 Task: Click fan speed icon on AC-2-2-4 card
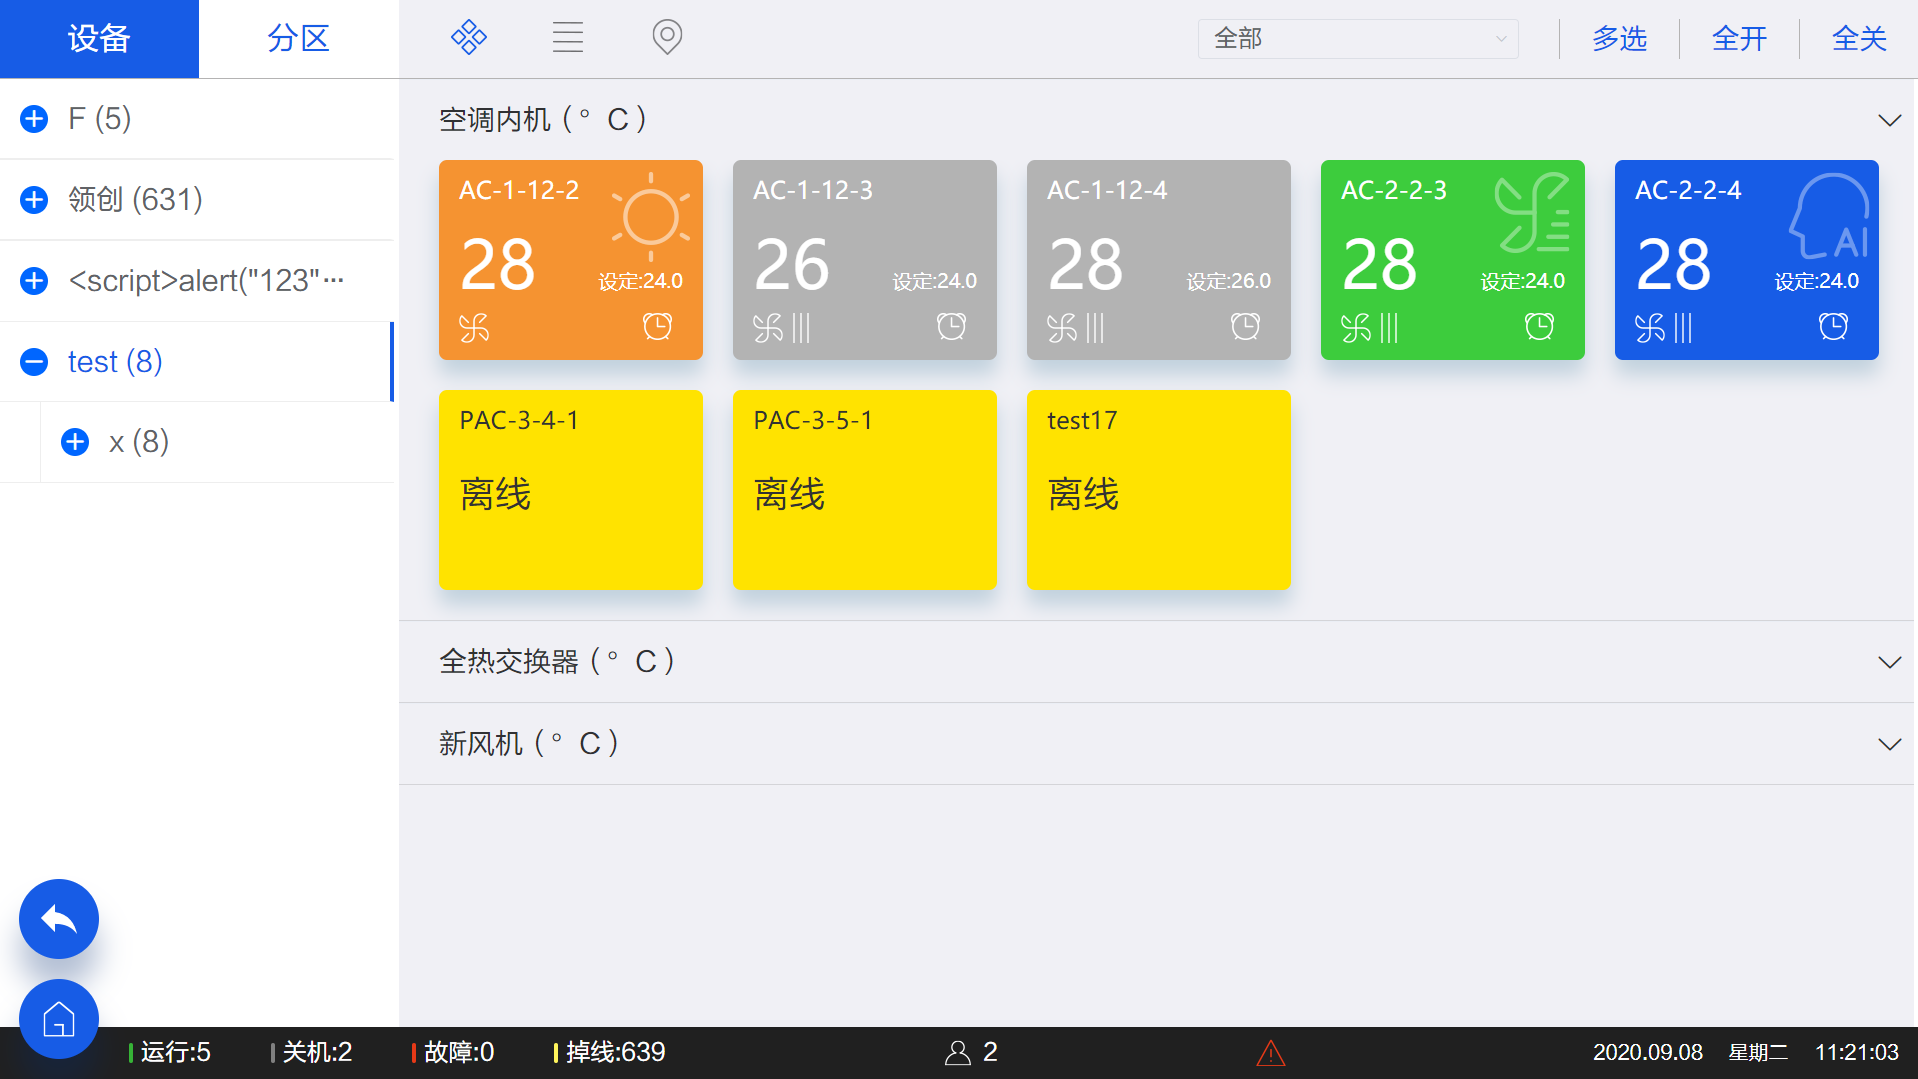pos(1650,327)
